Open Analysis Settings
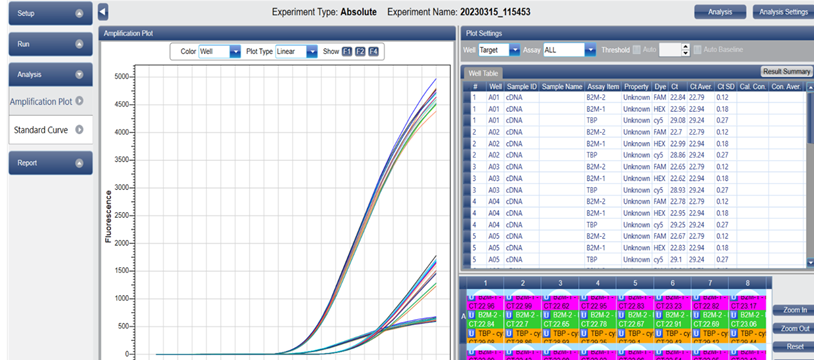Image resolution: width=814 pixels, height=360 pixels. pyautogui.click(x=783, y=11)
